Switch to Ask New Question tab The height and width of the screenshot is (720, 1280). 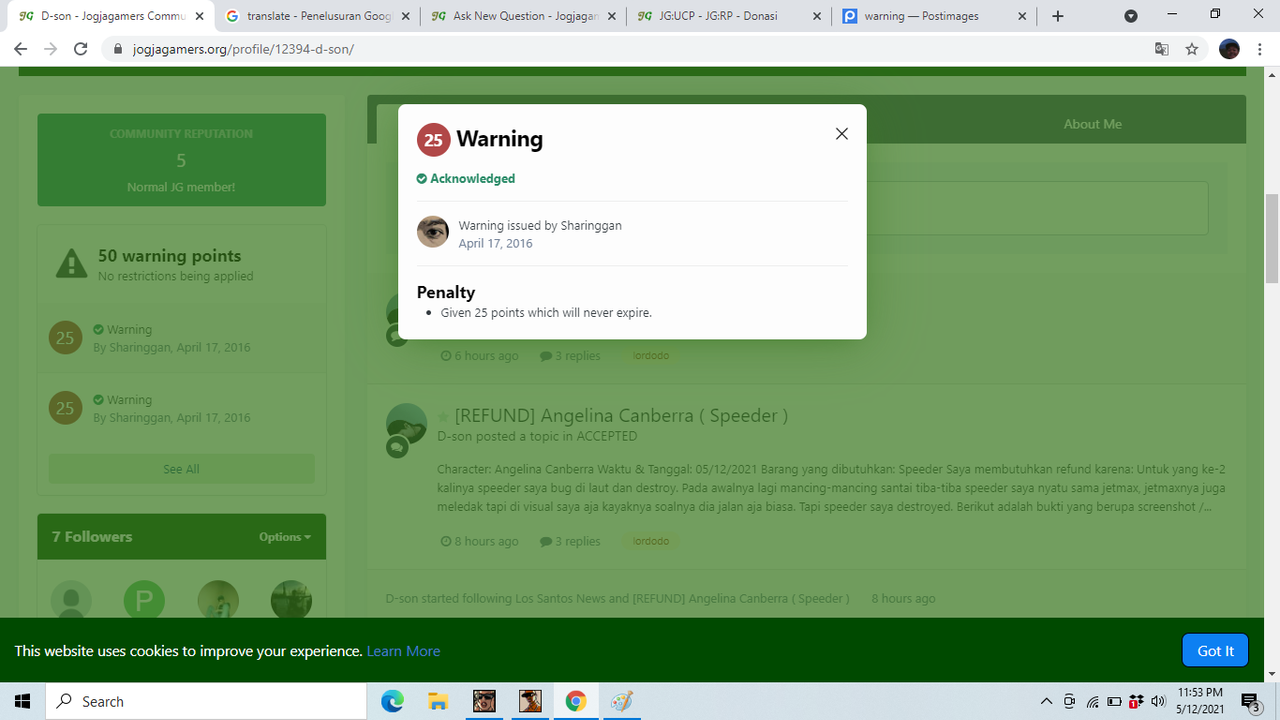click(x=523, y=16)
